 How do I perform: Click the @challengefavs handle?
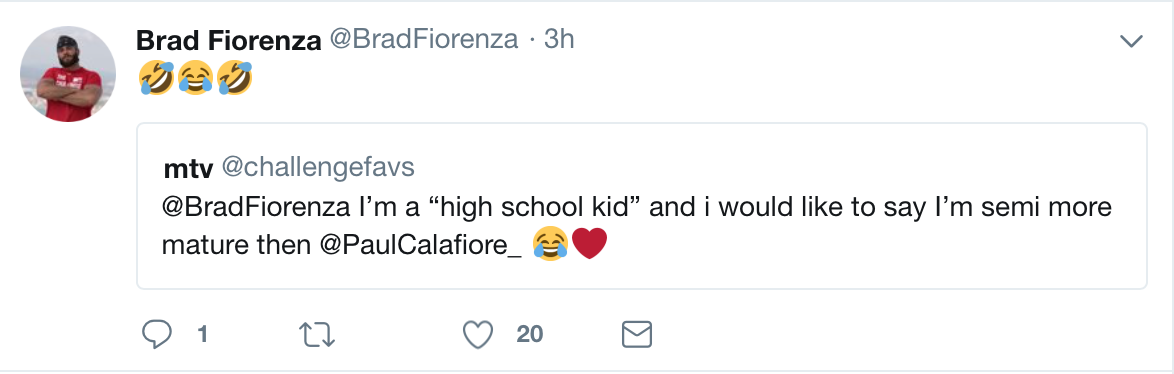coord(317,168)
